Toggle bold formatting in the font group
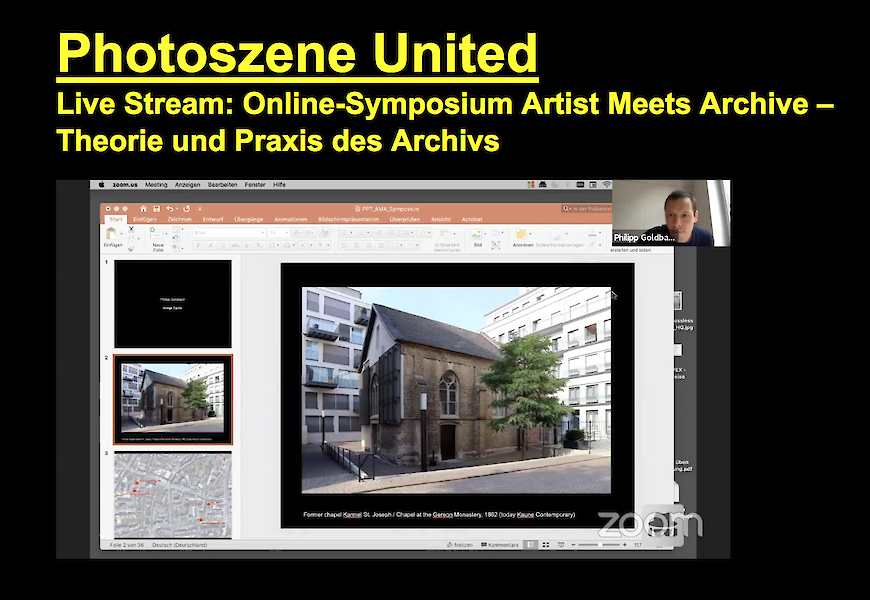 tap(199, 245)
